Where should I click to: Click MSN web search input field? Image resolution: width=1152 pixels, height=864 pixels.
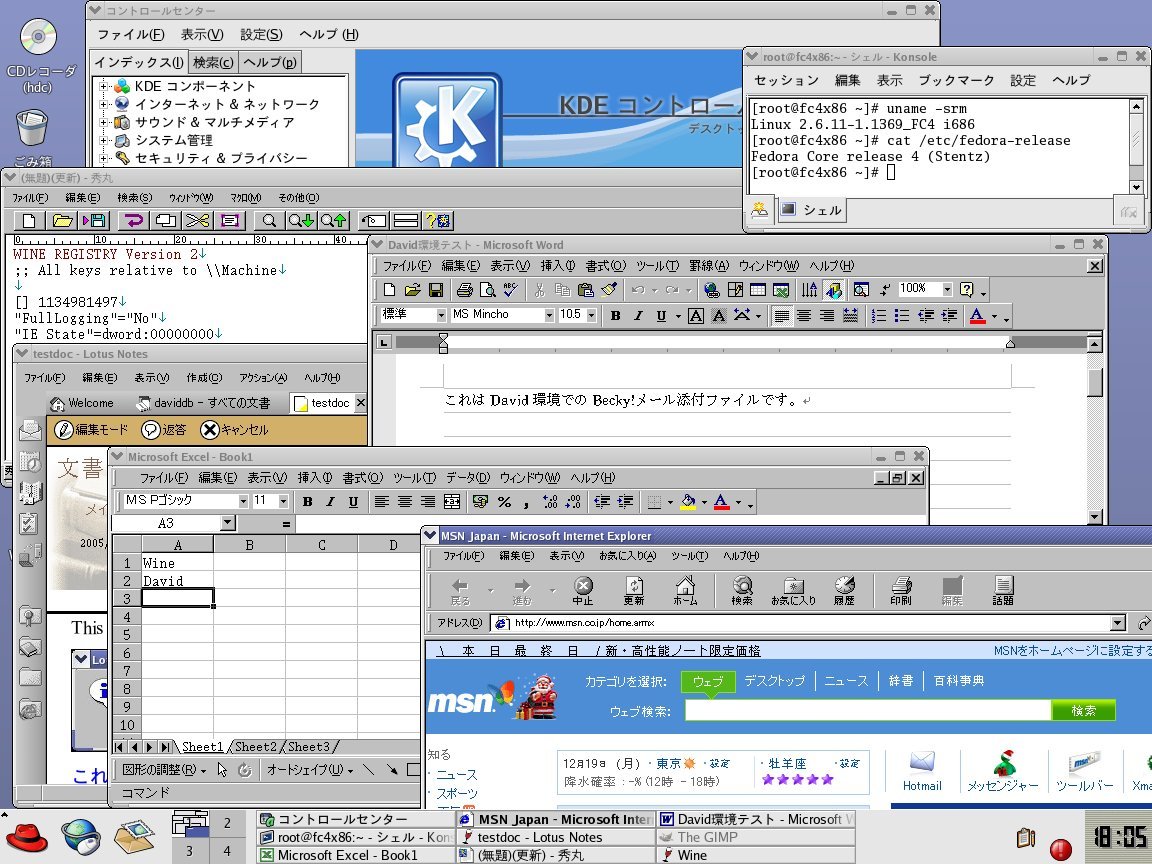tap(868, 710)
